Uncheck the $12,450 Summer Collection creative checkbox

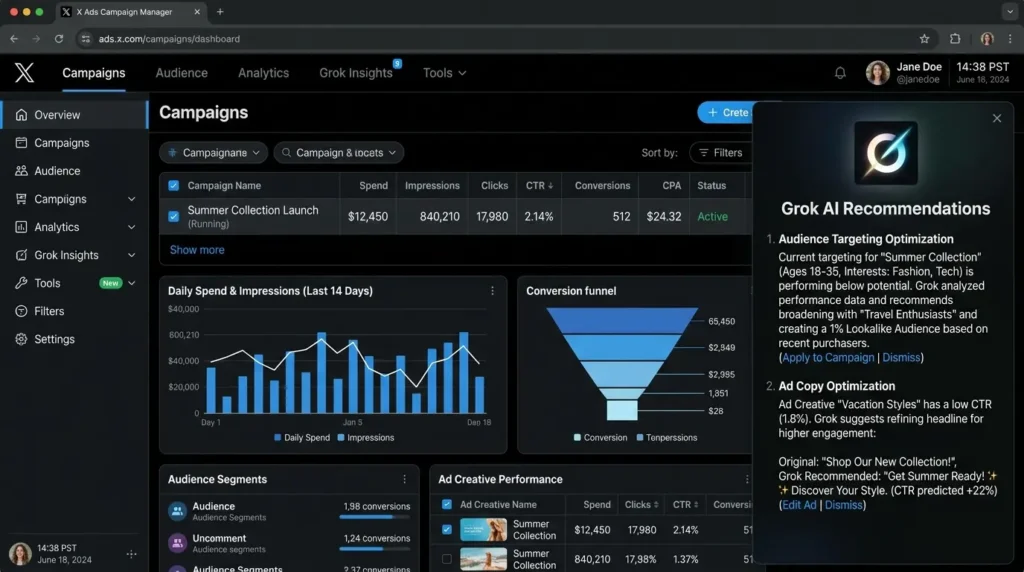pyautogui.click(x=447, y=530)
